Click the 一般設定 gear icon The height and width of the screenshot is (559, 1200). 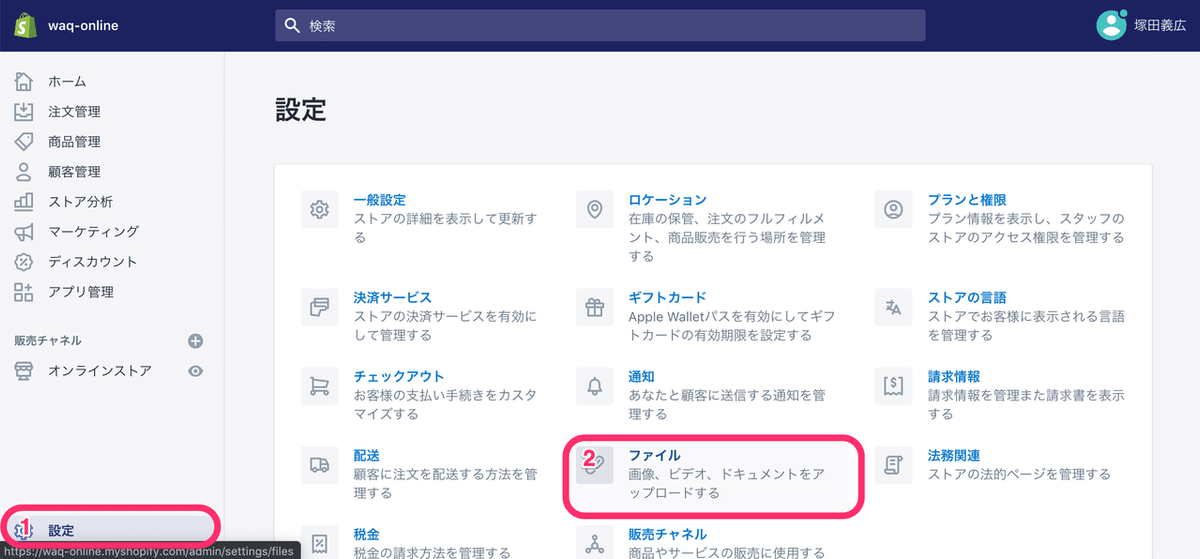pyautogui.click(x=320, y=210)
